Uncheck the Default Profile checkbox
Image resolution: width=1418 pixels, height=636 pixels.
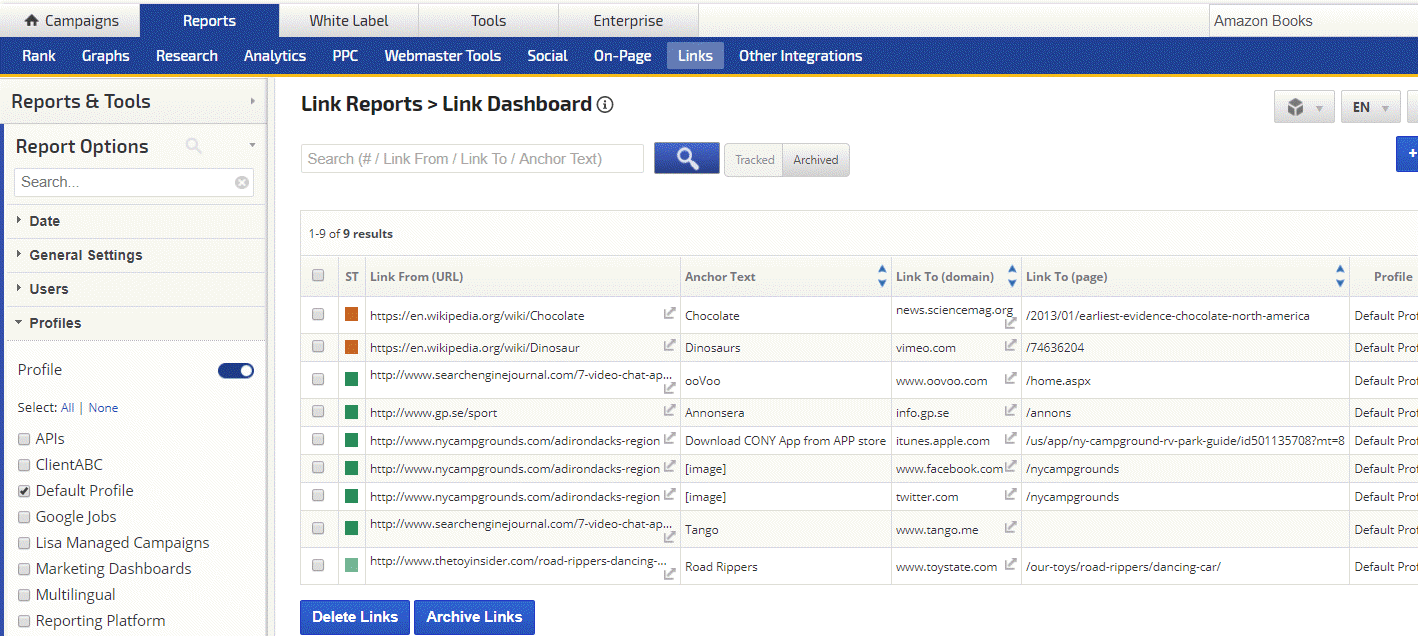[x=24, y=491]
